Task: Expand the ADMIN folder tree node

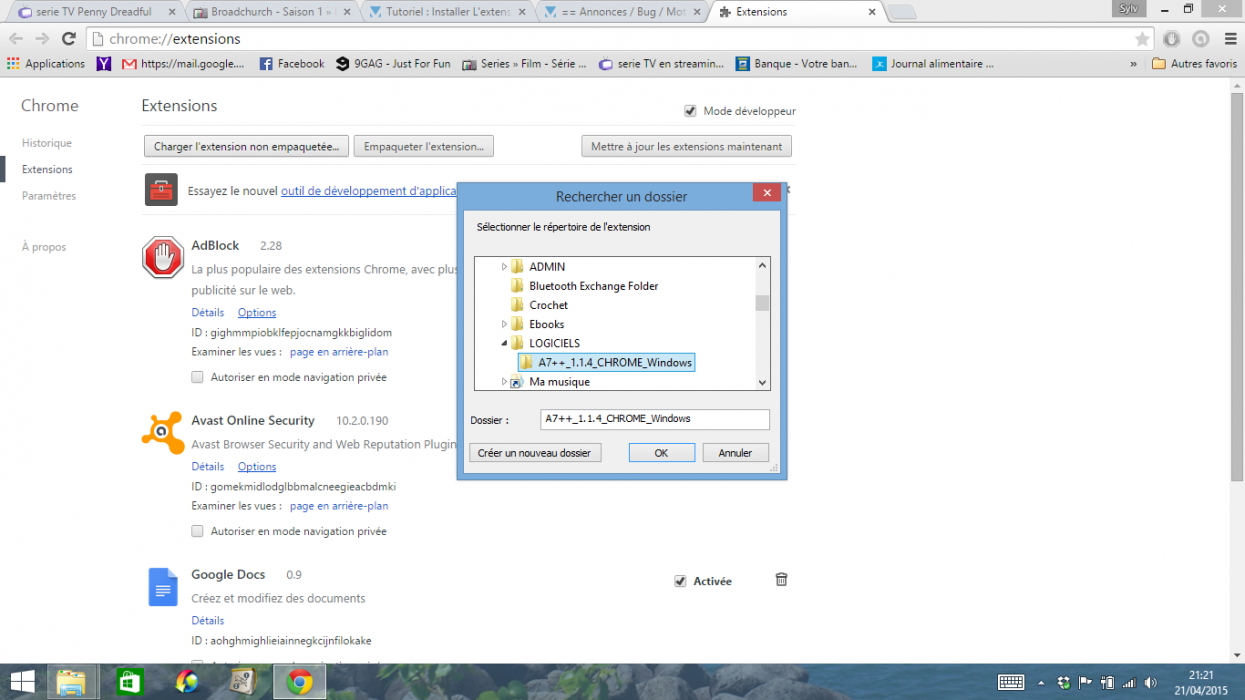Action: 504,267
